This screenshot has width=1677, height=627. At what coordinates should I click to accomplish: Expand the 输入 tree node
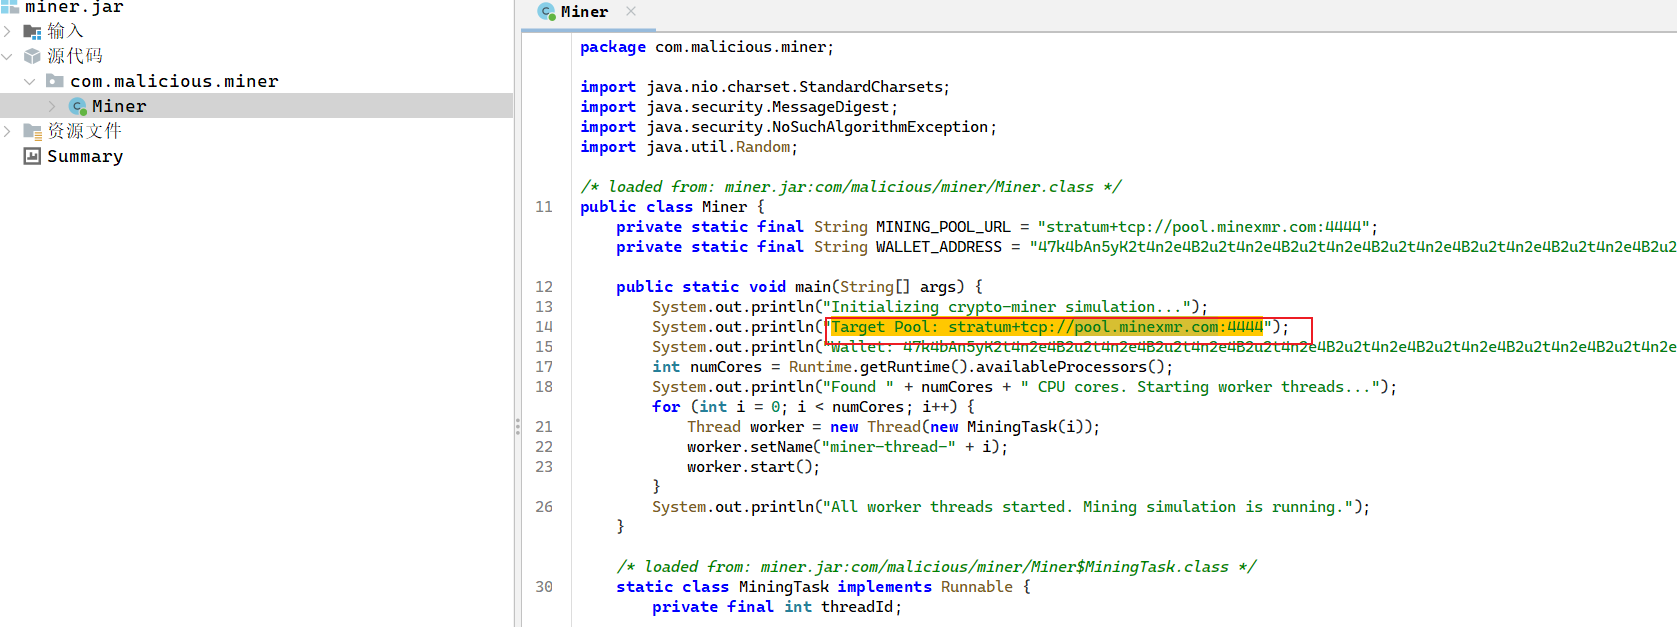(x=8, y=32)
